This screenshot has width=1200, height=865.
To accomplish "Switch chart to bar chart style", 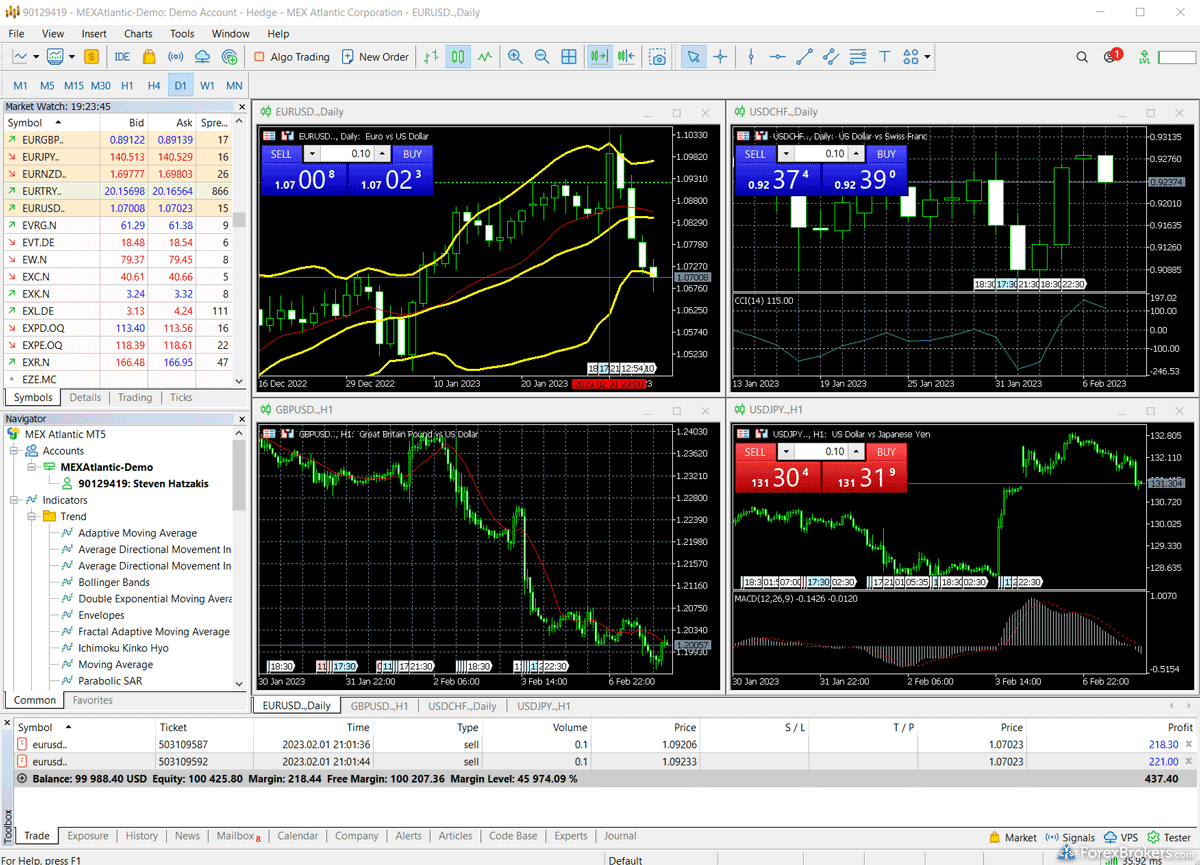I will (431, 57).
